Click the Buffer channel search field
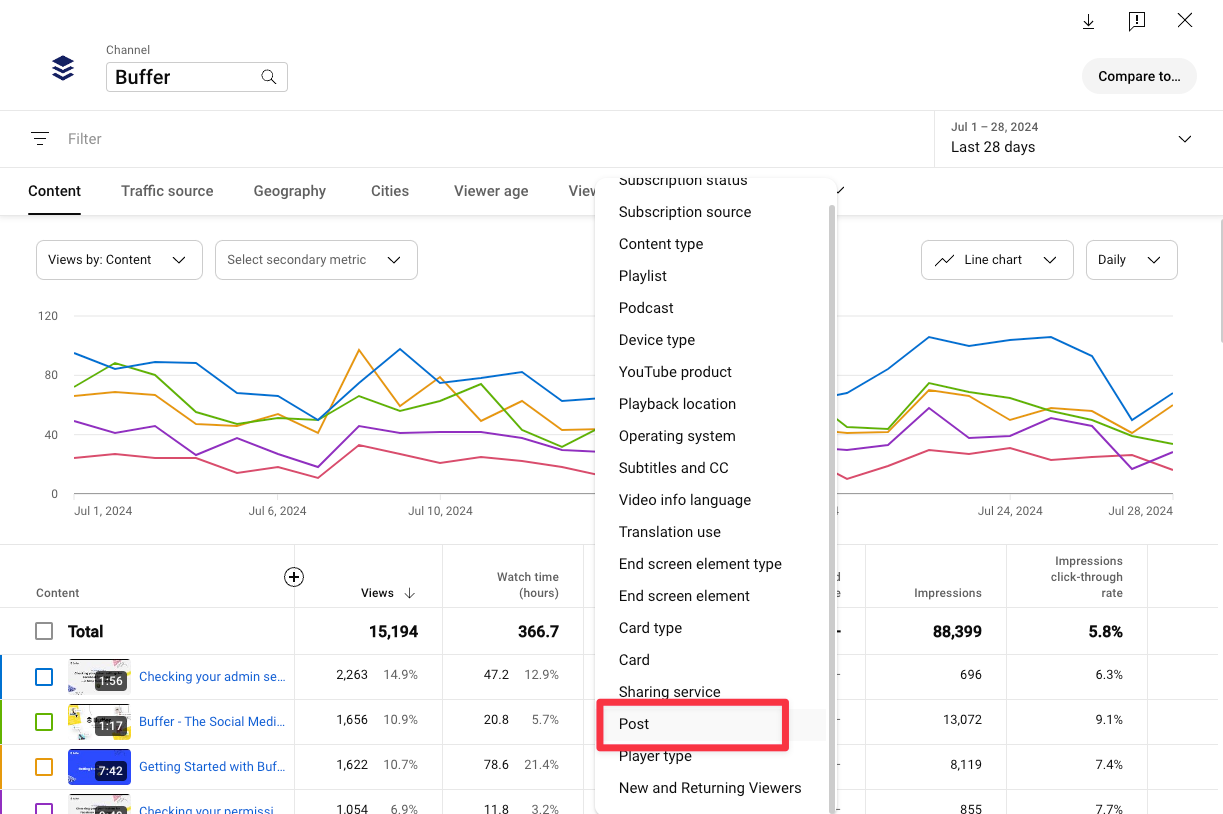Image resolution: width=1223 pixels, height=814 pixels. (x=197, y=77)
